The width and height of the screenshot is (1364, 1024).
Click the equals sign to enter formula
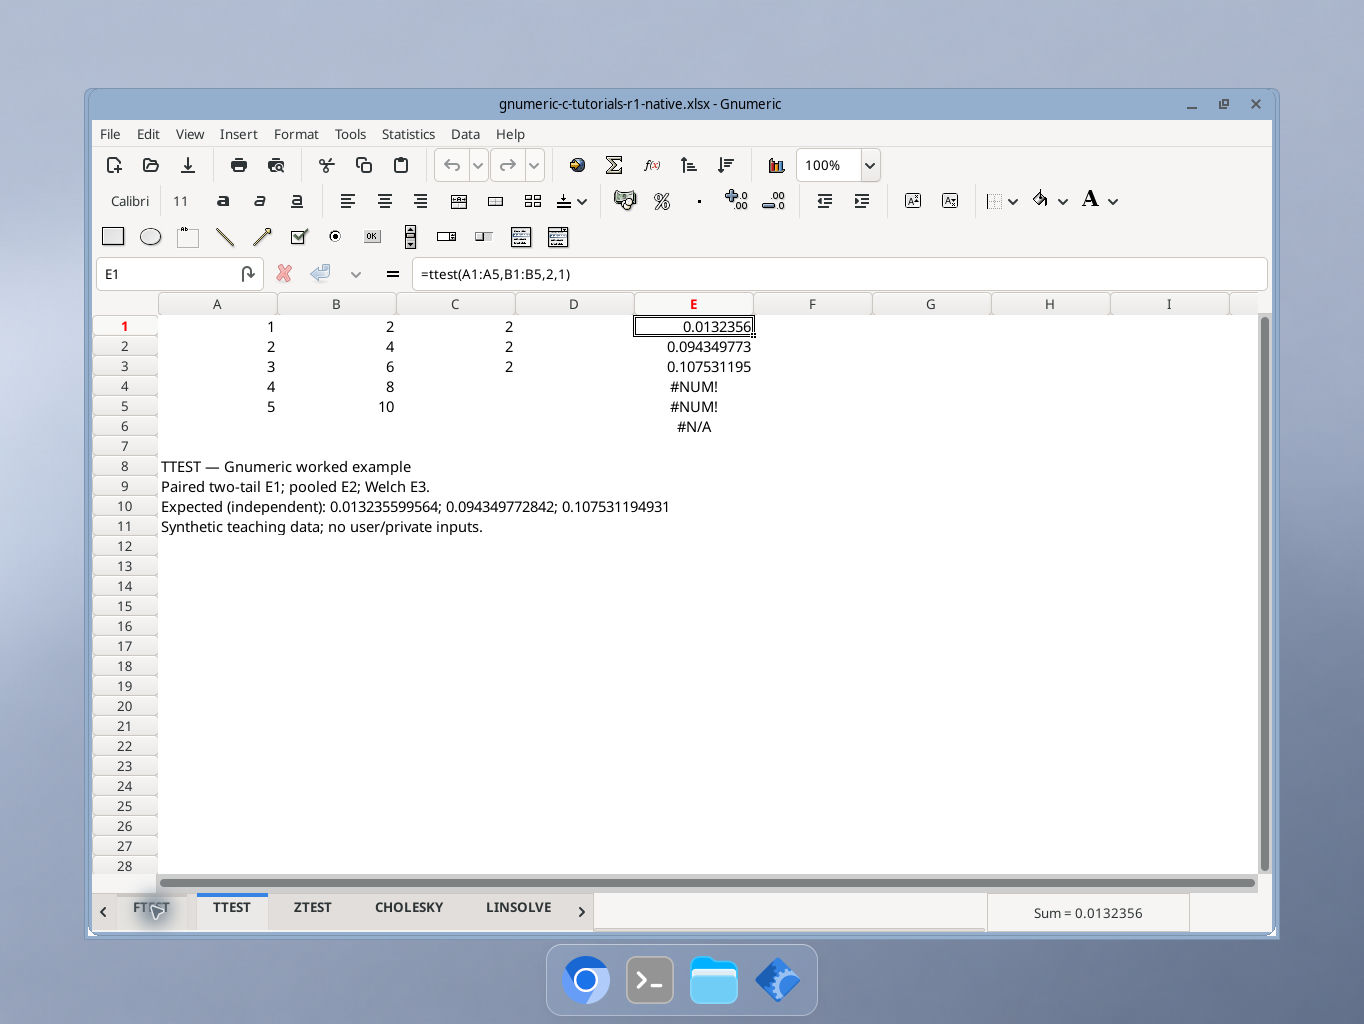(392, 273)
